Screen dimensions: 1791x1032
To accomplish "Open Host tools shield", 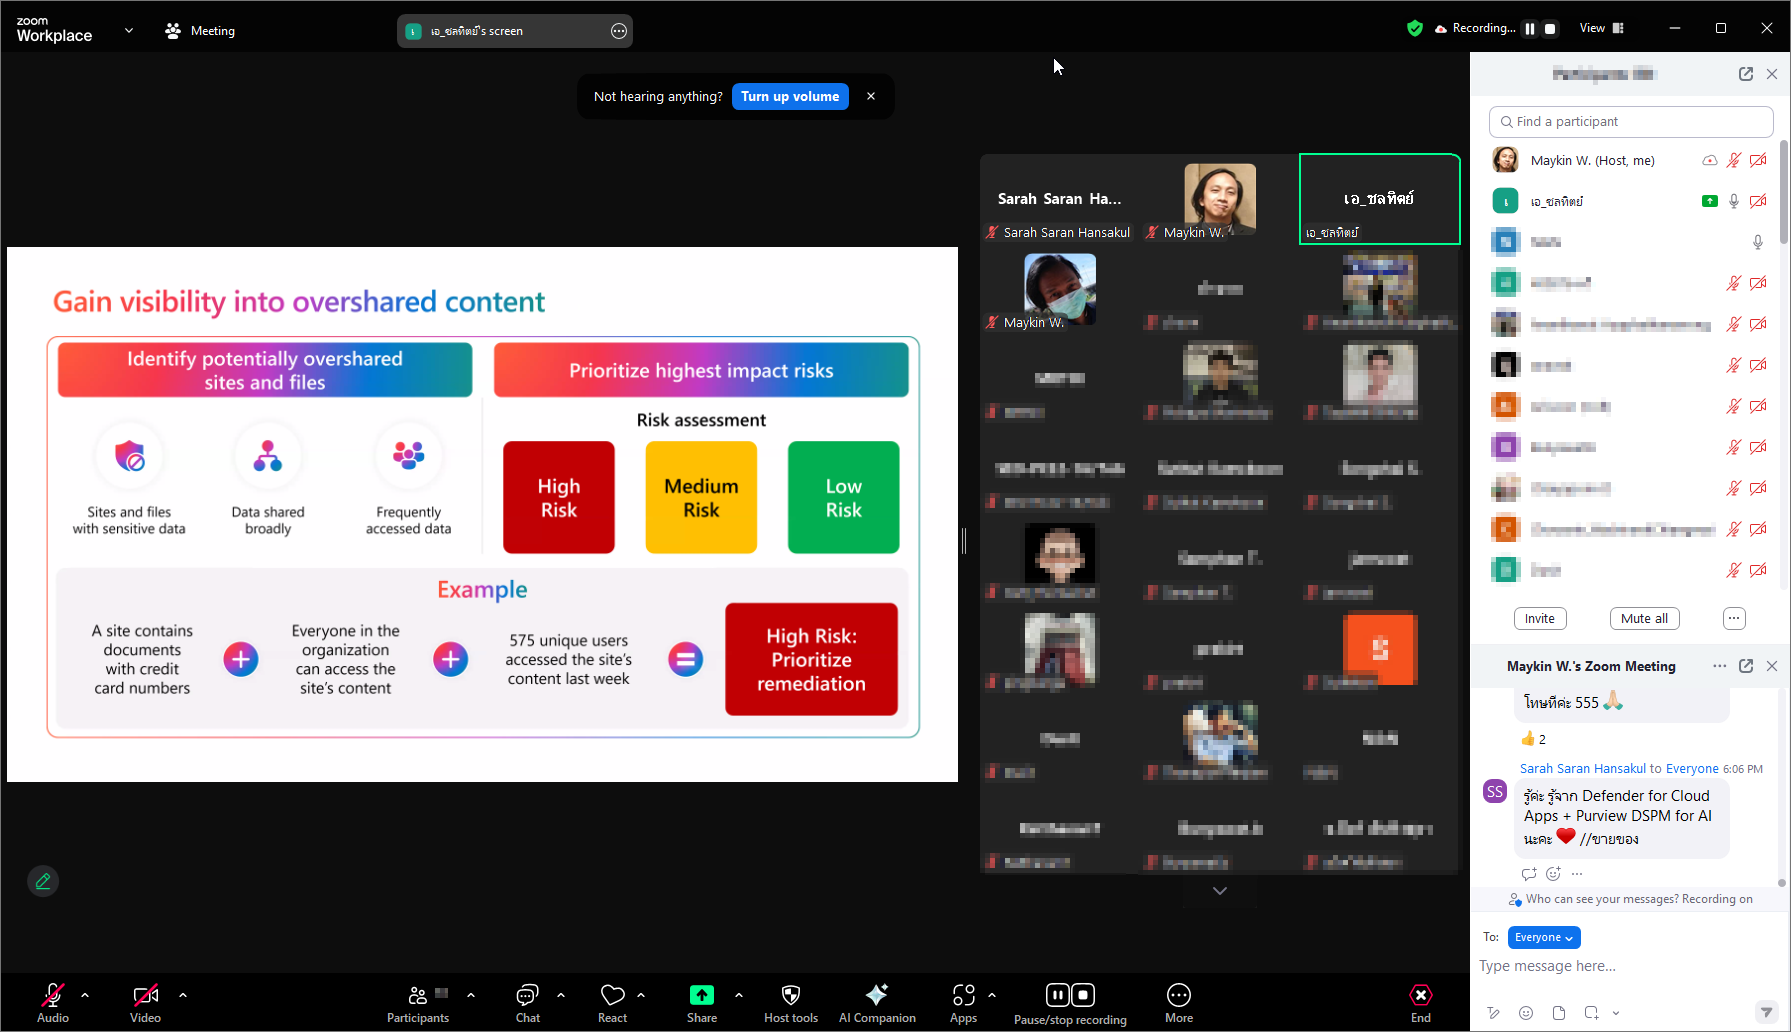I will [x=791, y=1002].
